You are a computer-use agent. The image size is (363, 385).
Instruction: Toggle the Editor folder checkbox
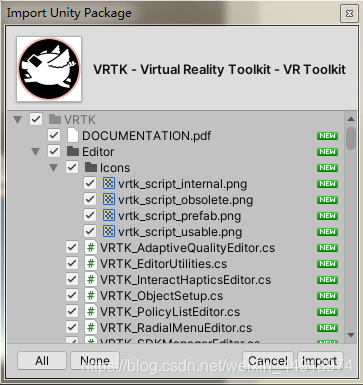tap(54, 151)
